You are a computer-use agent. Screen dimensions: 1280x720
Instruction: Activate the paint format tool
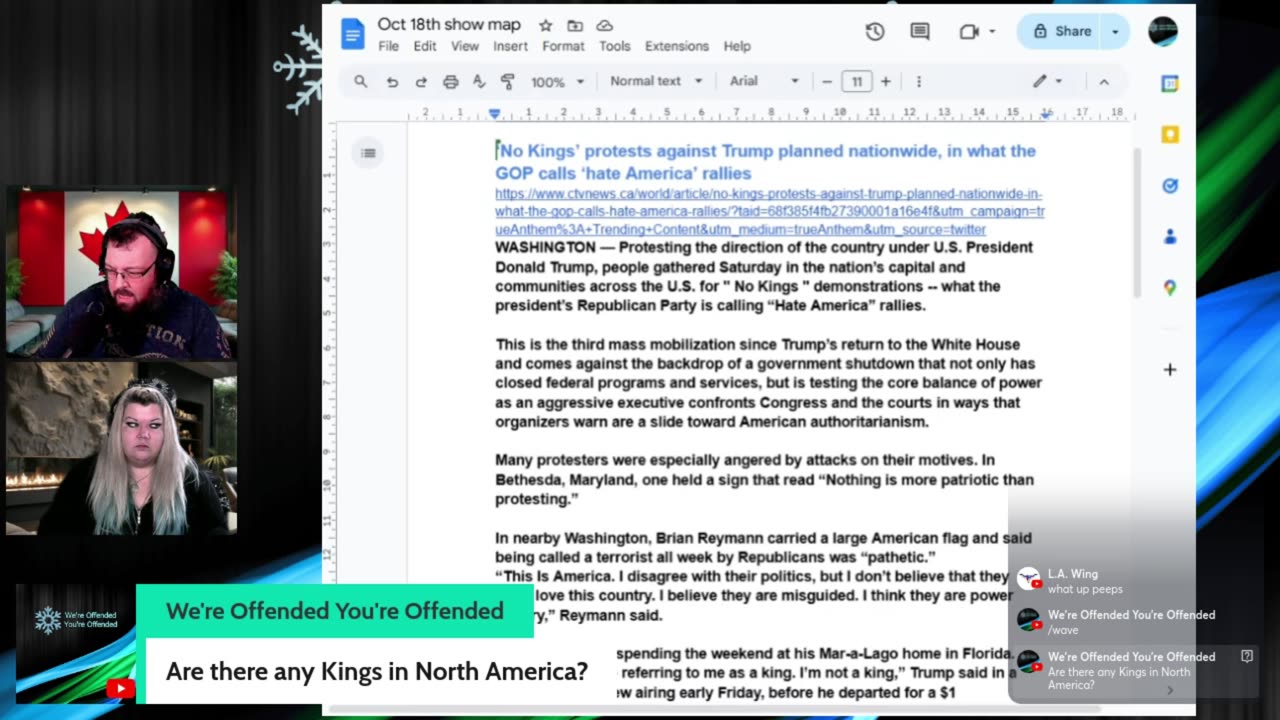[x=507, y=82]
